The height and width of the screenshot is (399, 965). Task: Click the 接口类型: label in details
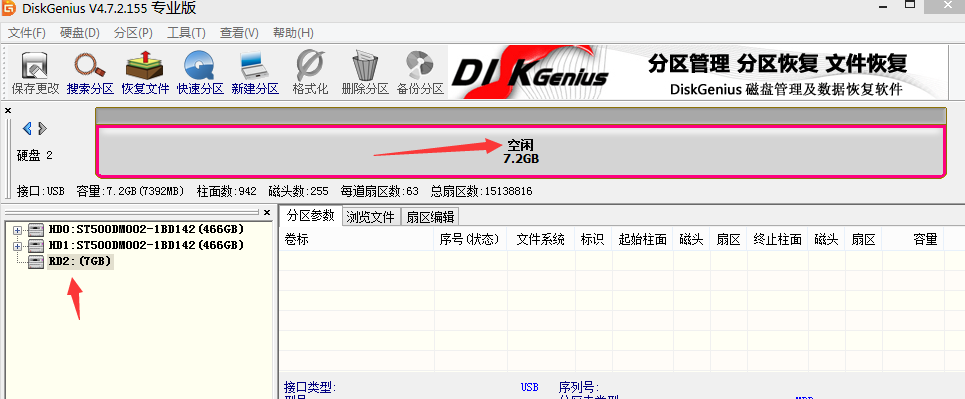(310, 387)
